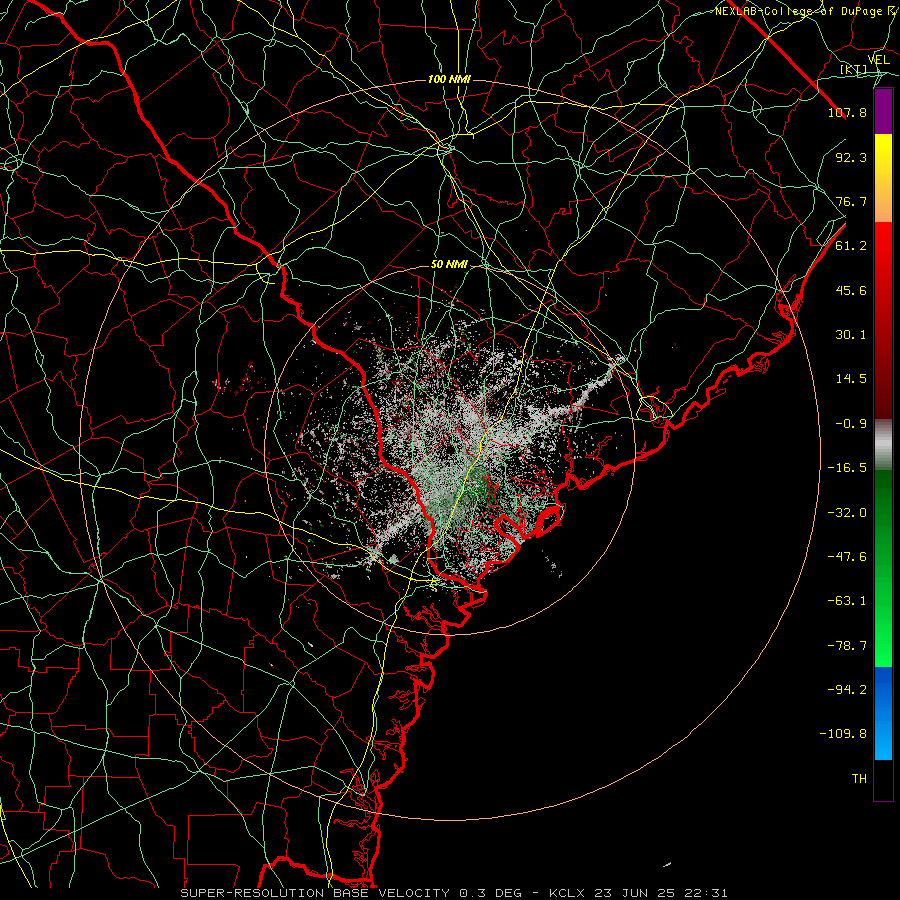The image size is (900, 900).
Task: Click the TH legend label
Action: click(x=859, y=779)
